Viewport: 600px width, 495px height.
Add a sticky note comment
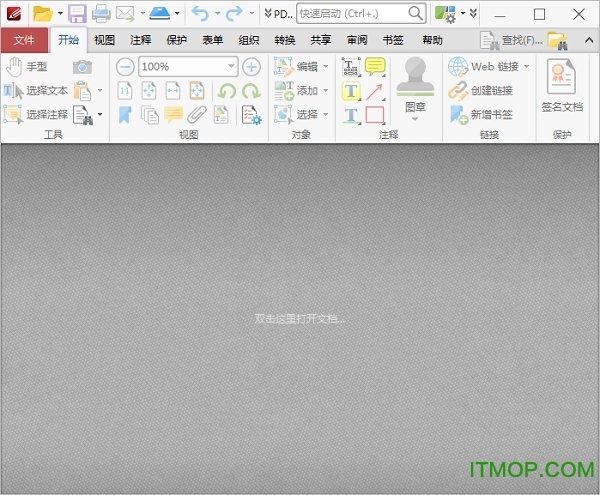tap(375, 67)
